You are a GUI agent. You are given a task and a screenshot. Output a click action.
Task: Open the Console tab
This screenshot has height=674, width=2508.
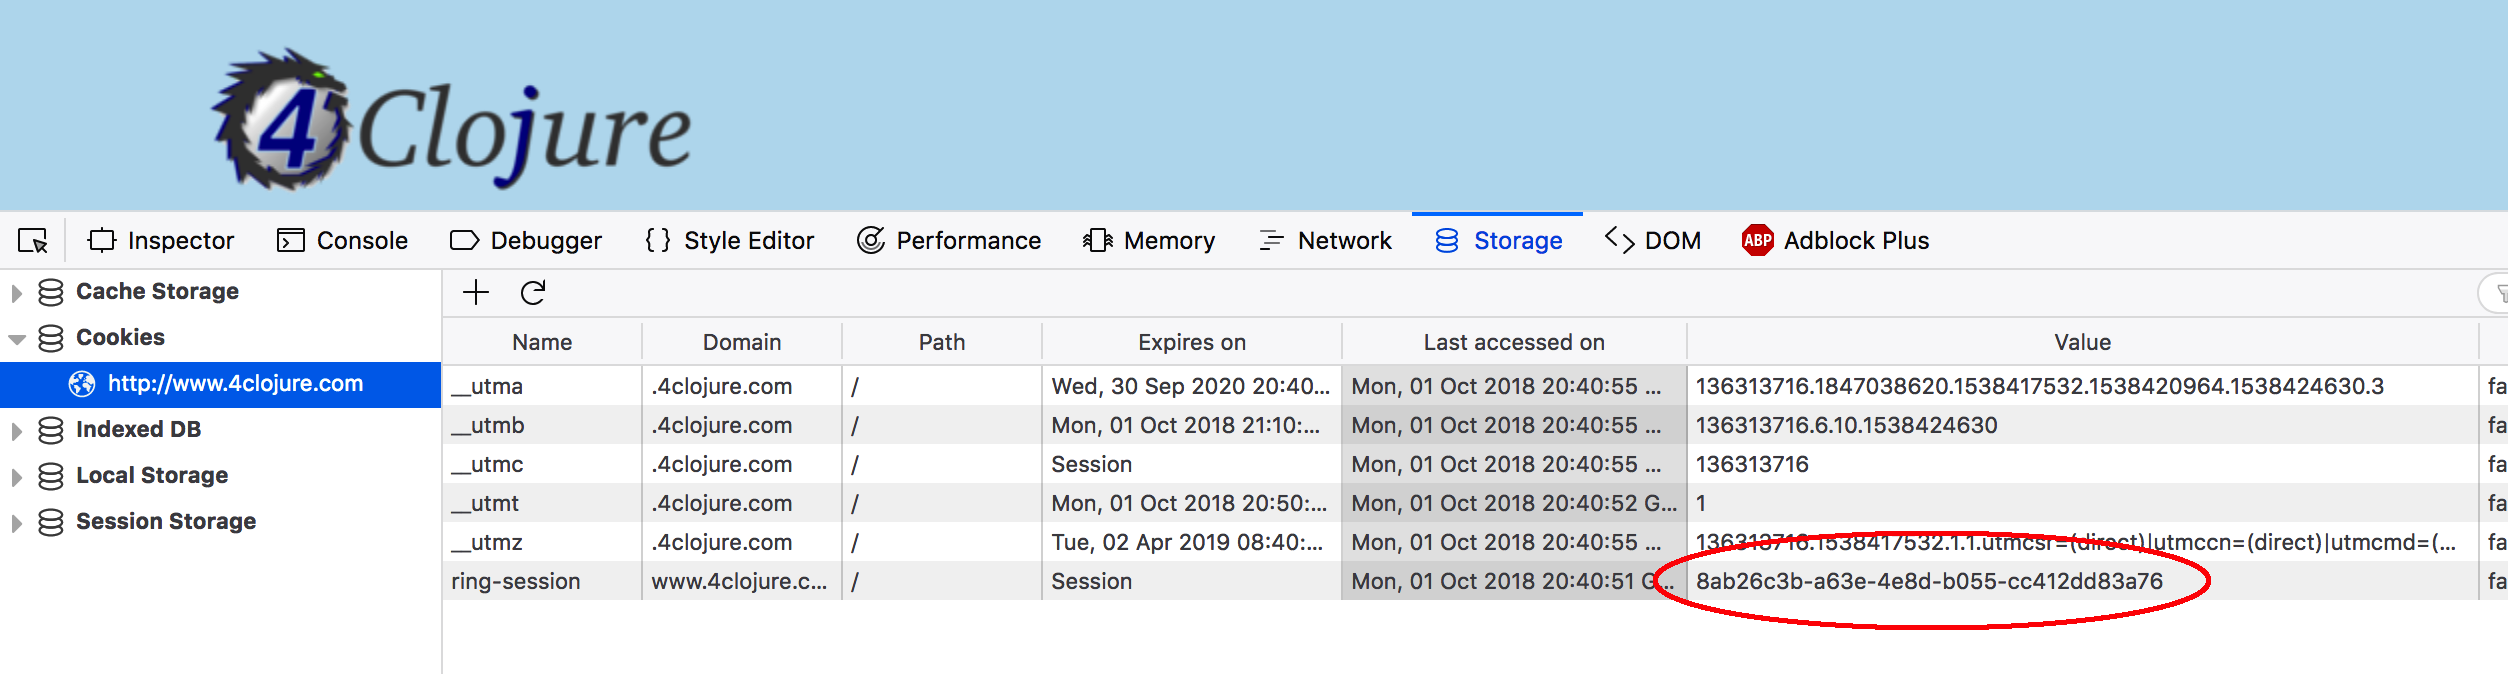(x=342, y=241)
